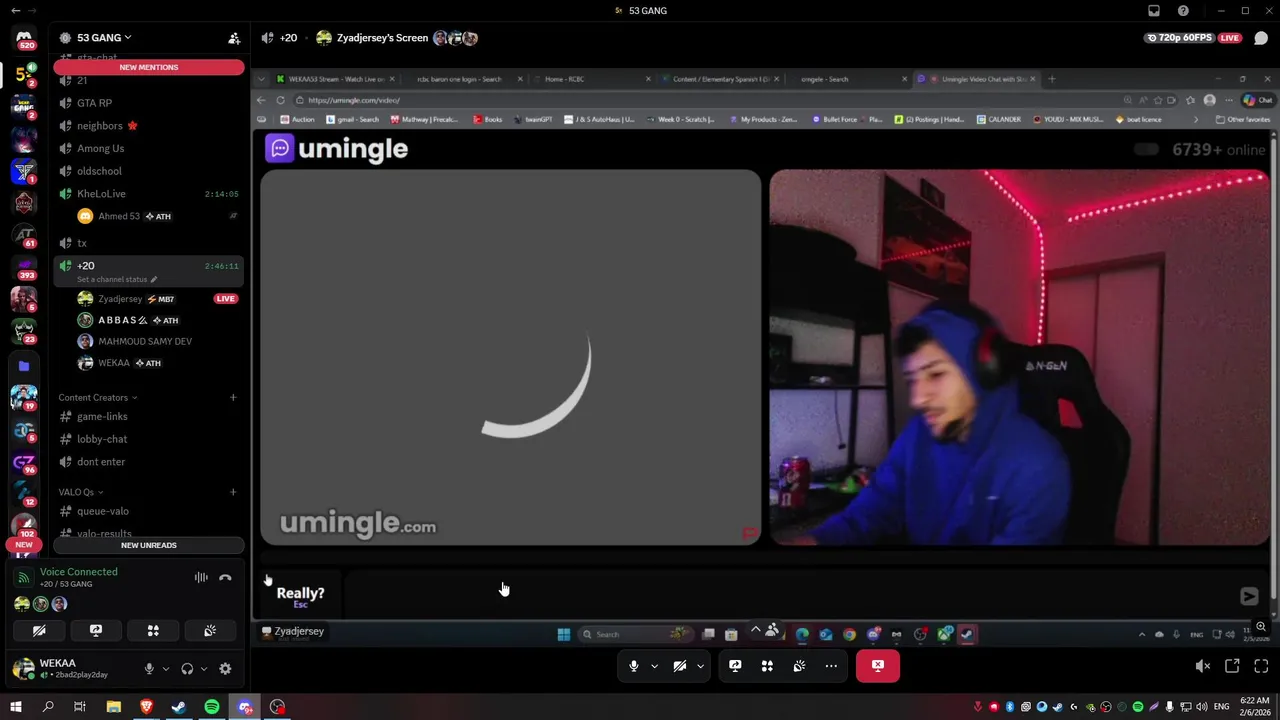
Task: Open Brave browser from the taskbar
Action: (x=147, y=707)
